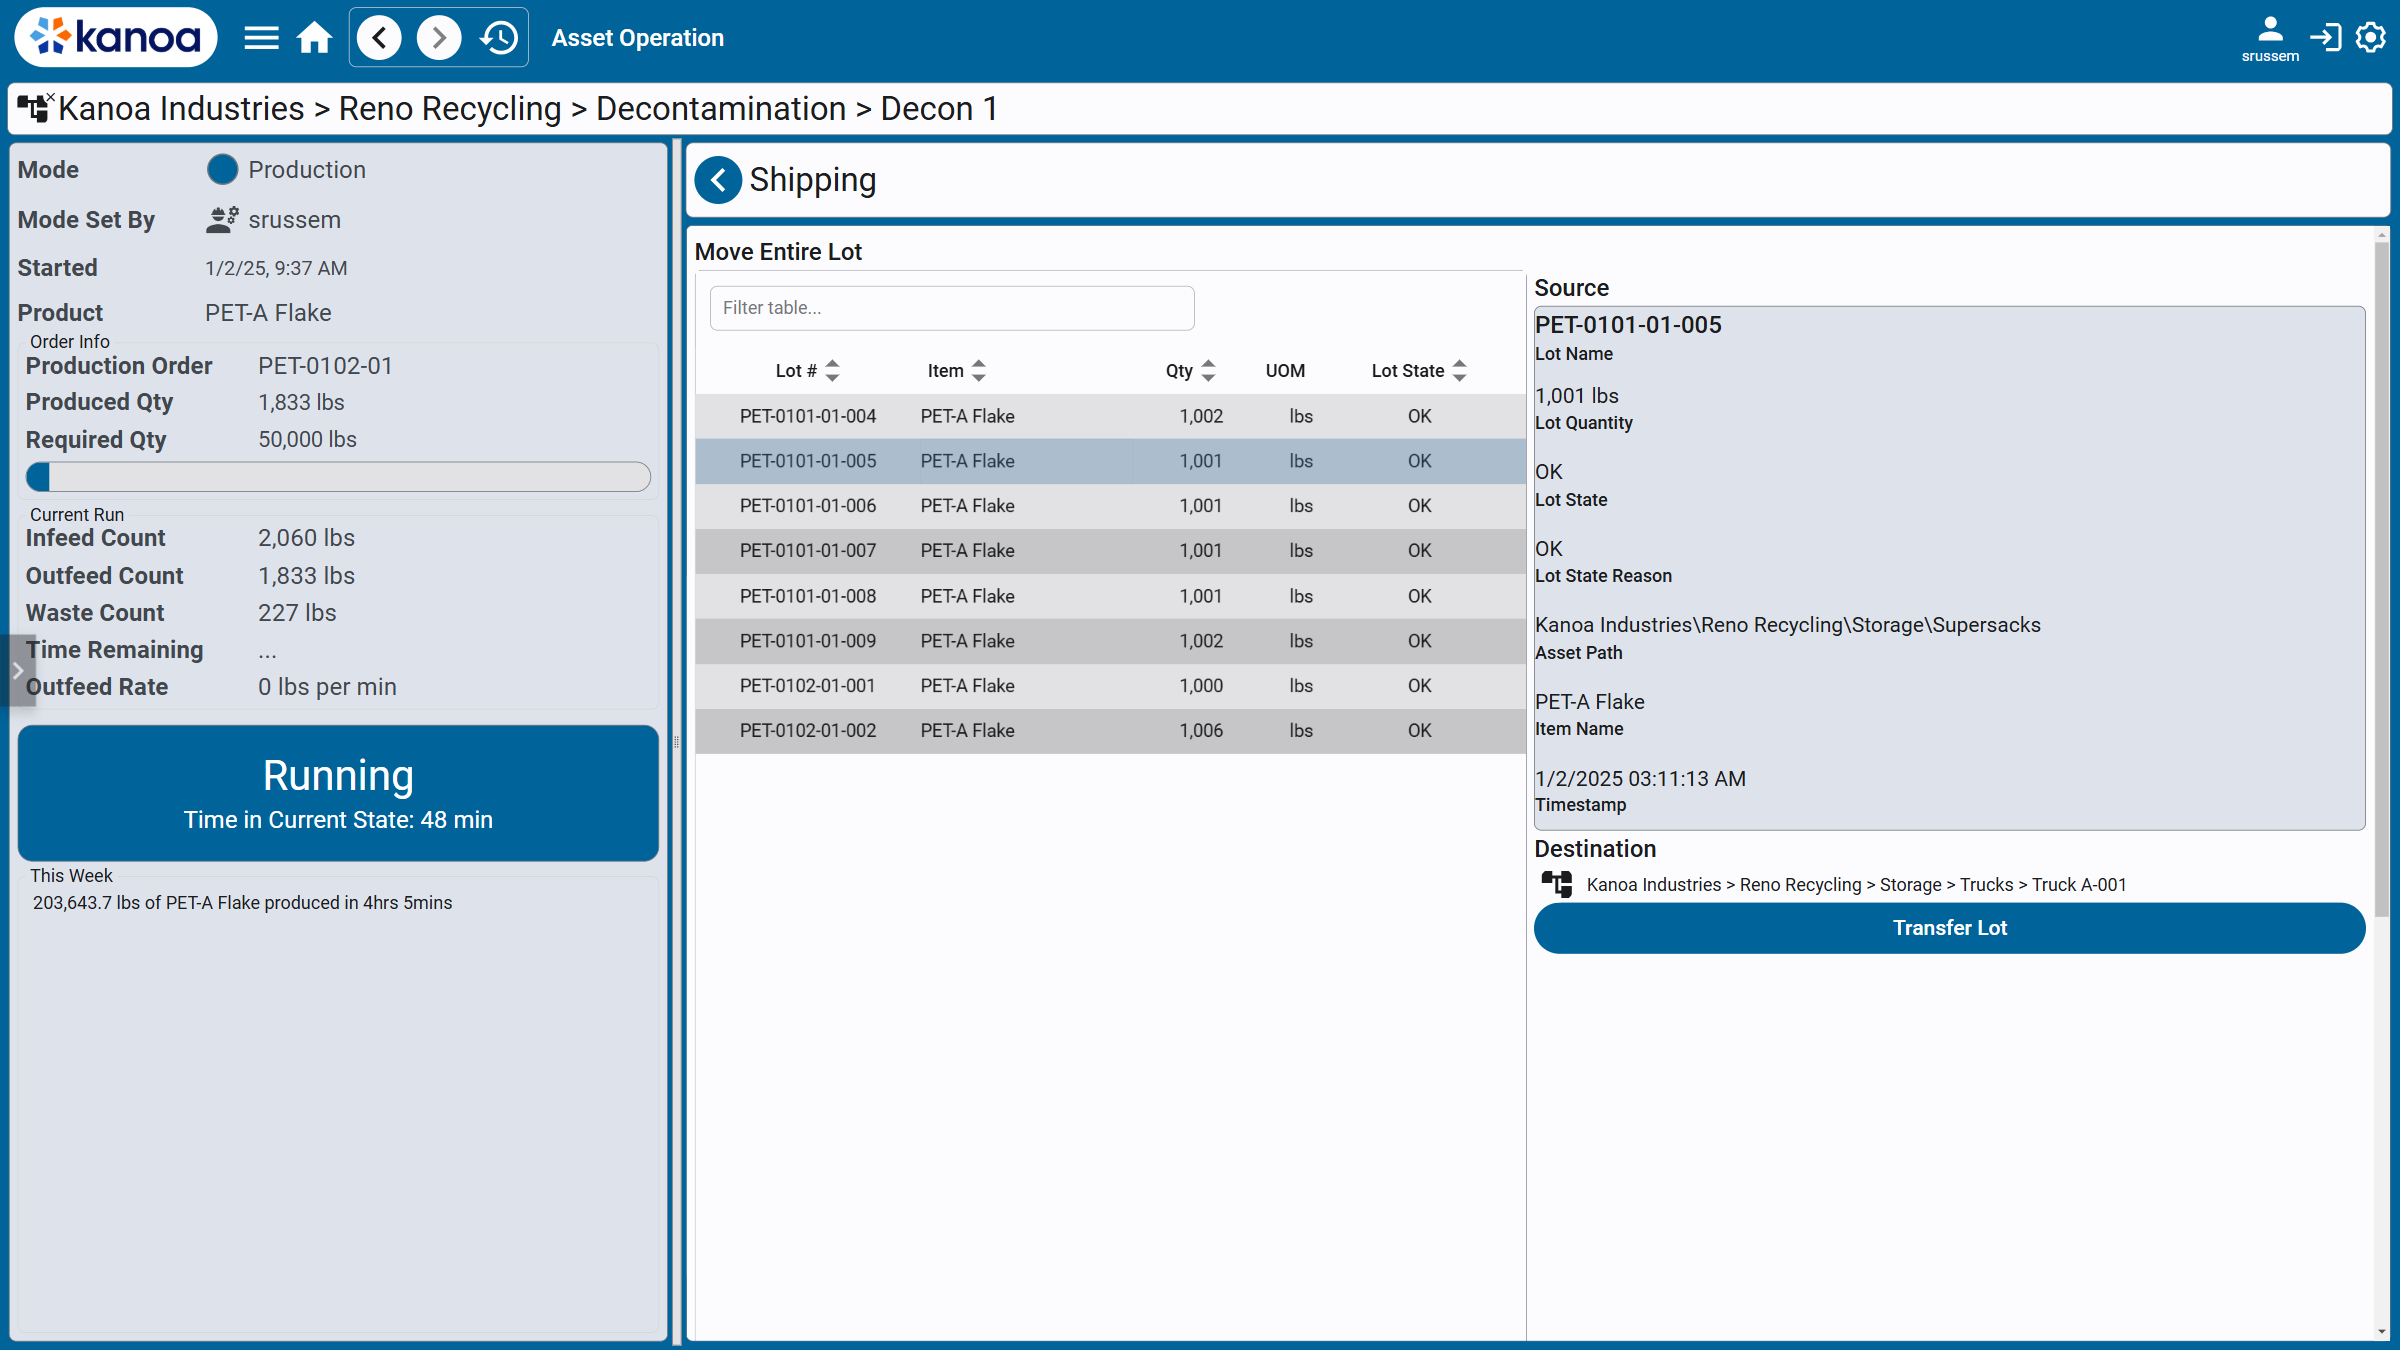Click the Filter table input field
Image resolution: width=2400 pixels, height=1350 pixels.
point(952,308)
